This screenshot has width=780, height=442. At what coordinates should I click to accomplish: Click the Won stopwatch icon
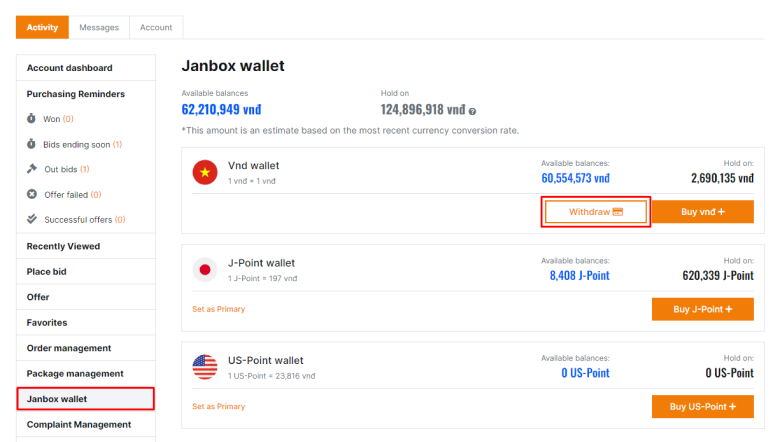tap(32, 119)
